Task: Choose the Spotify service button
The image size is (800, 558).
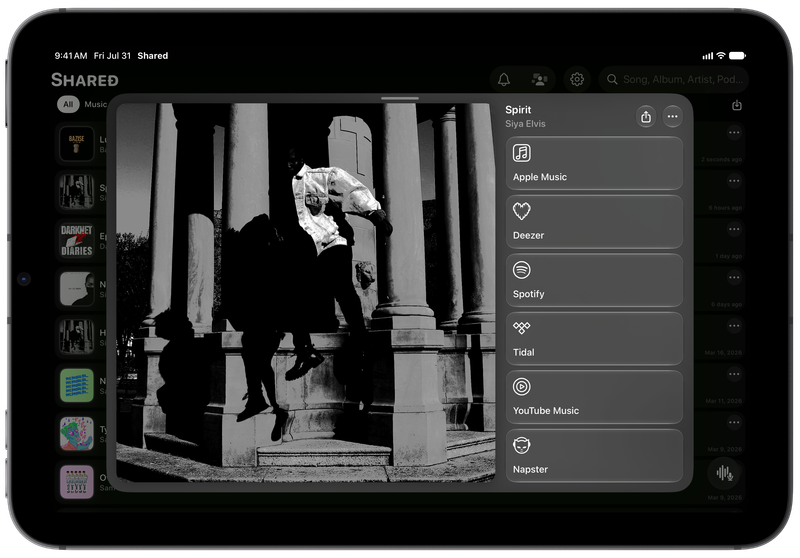Action: (594, 280)
